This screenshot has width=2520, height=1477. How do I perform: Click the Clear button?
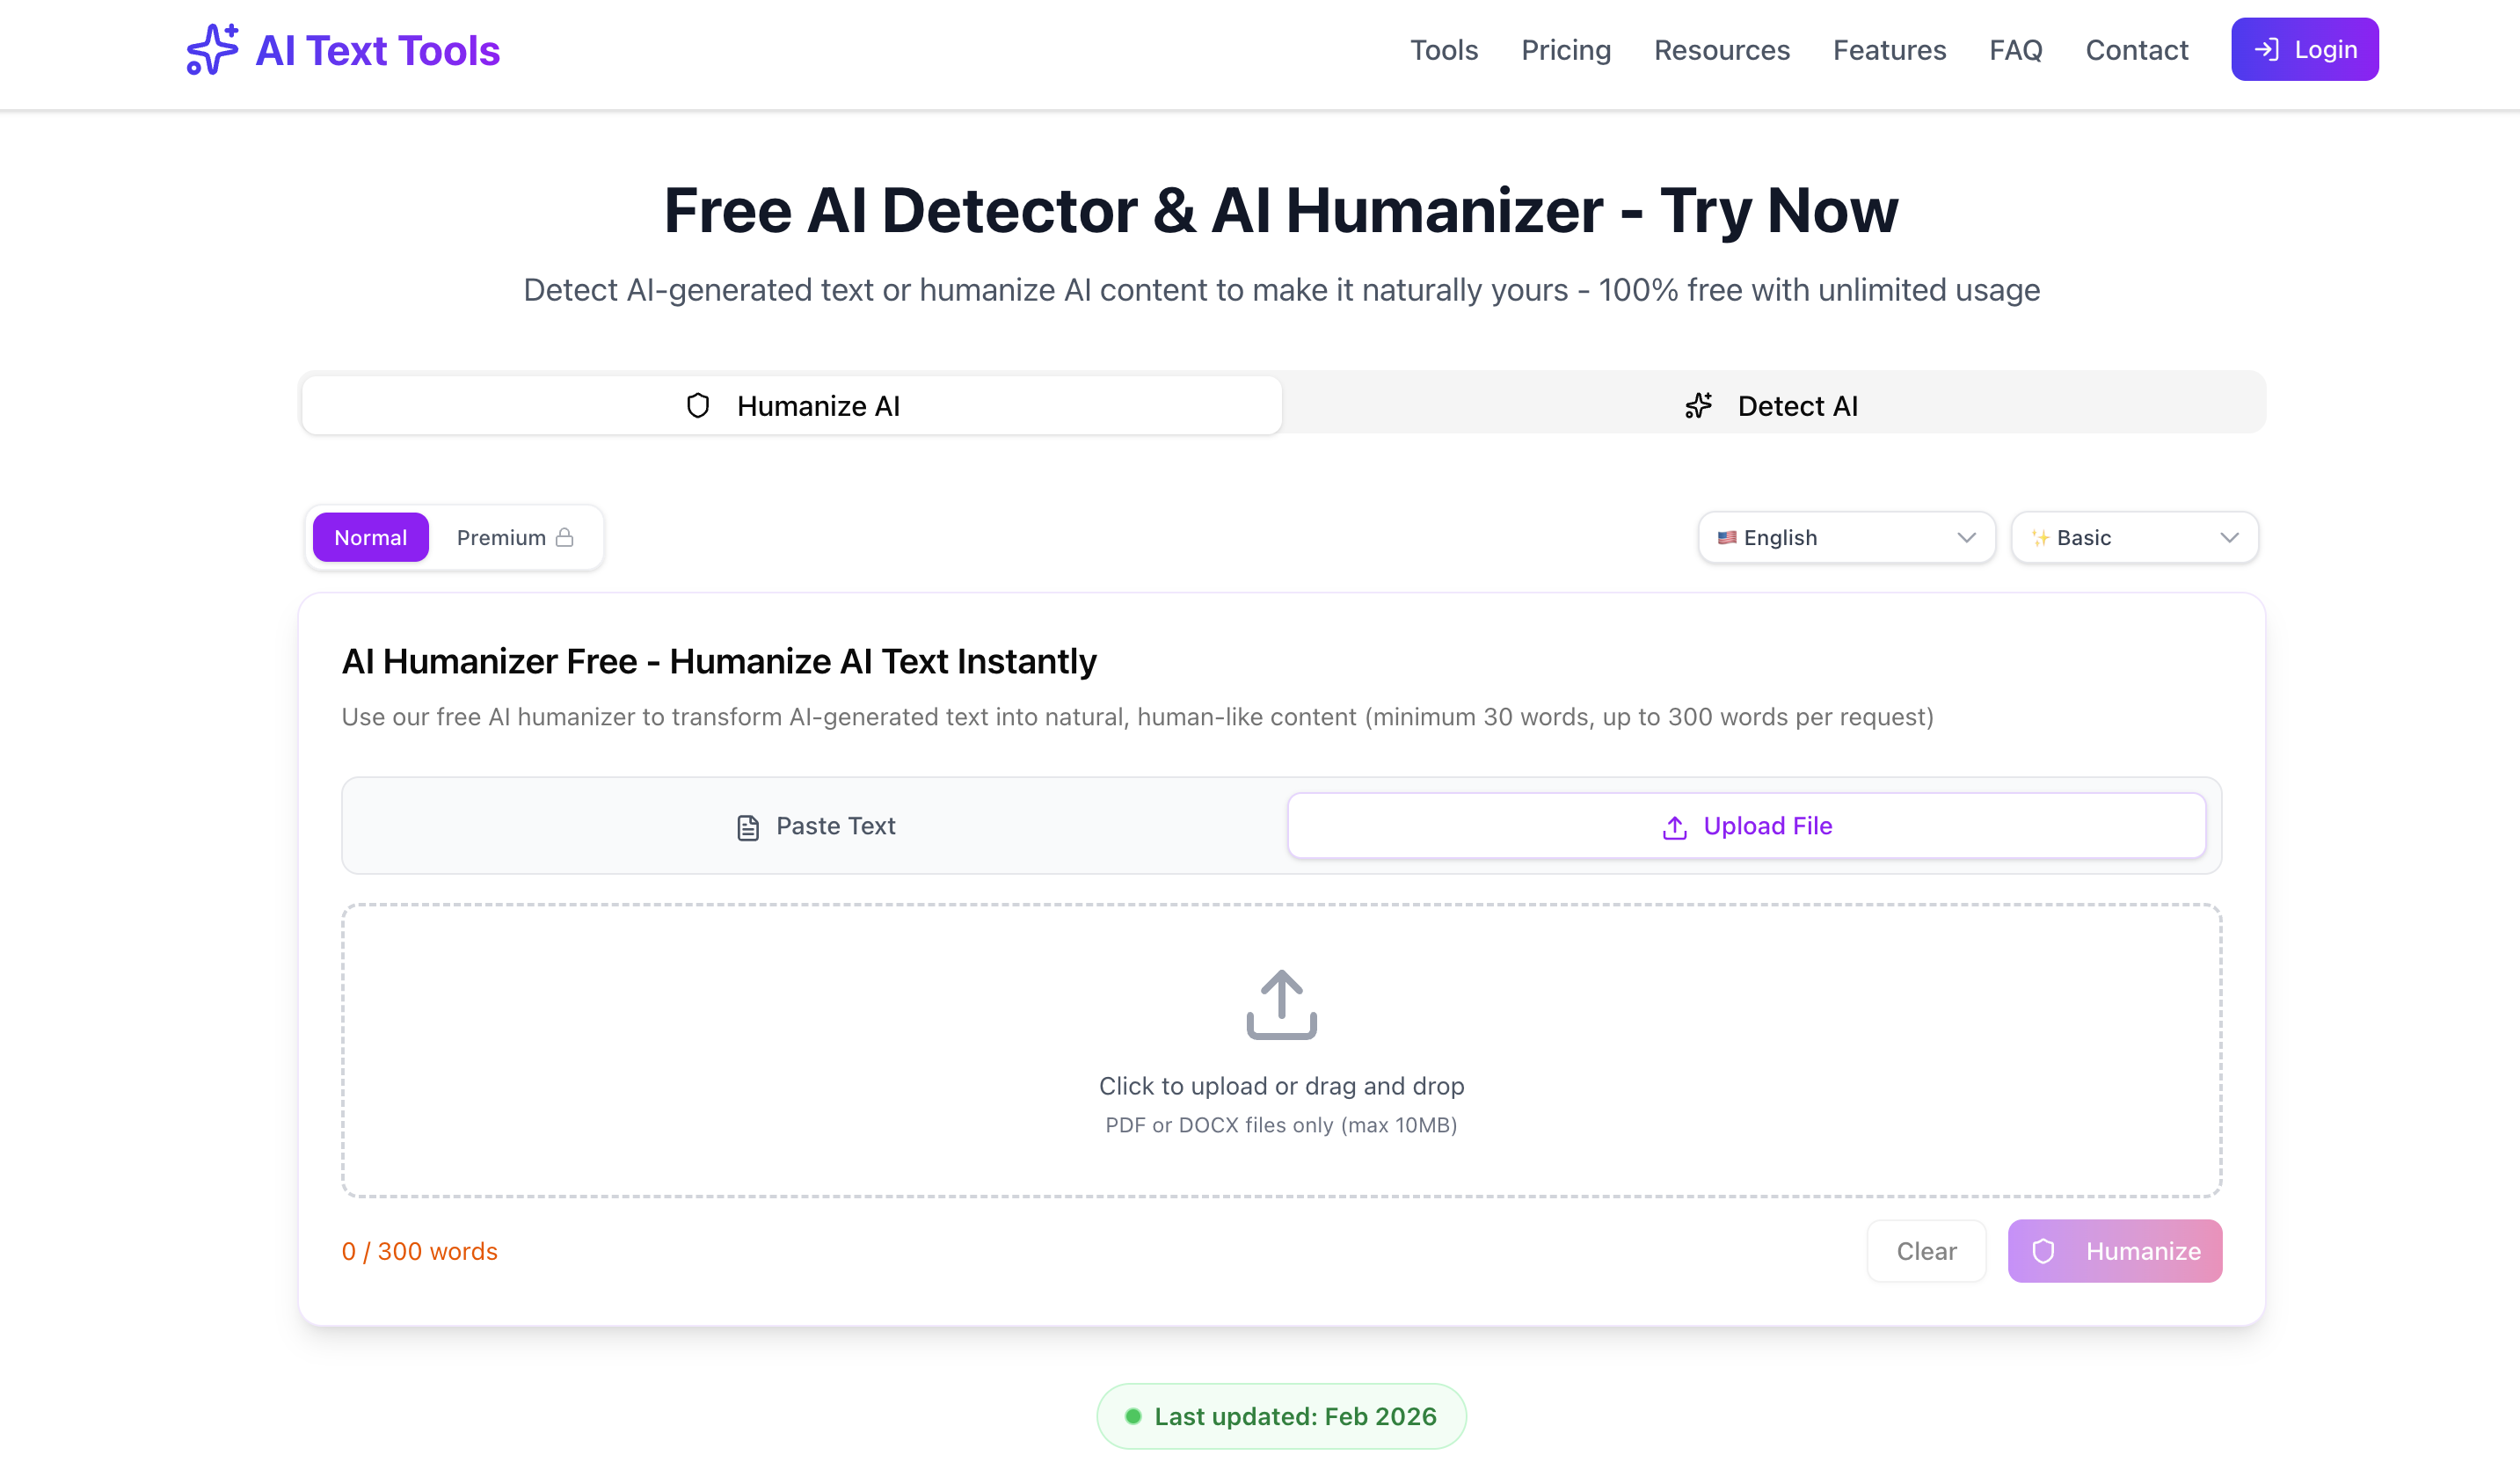click(1925, 1250)
